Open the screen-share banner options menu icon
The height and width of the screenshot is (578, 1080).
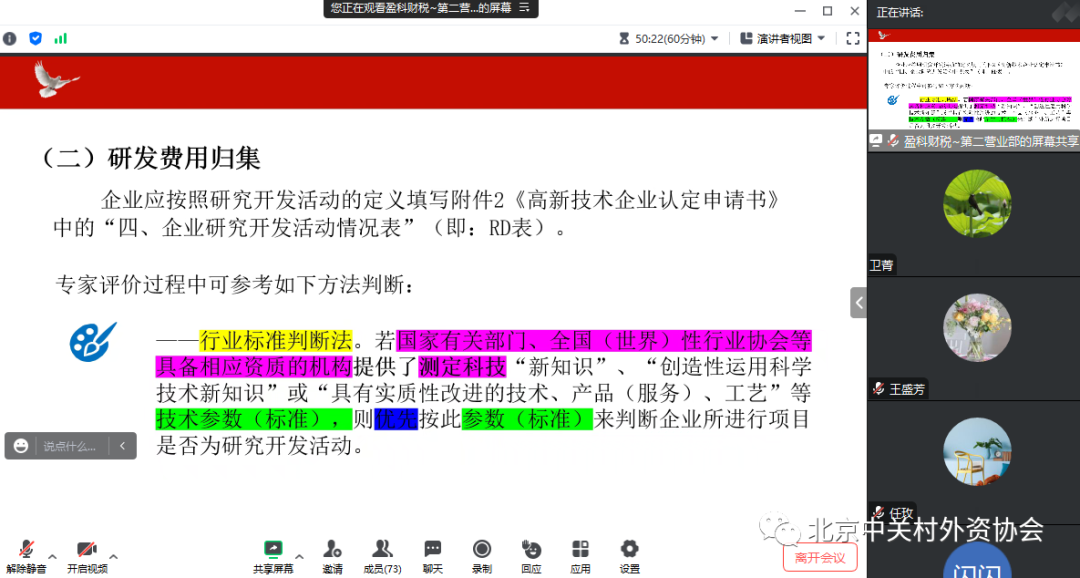(524, 8)
